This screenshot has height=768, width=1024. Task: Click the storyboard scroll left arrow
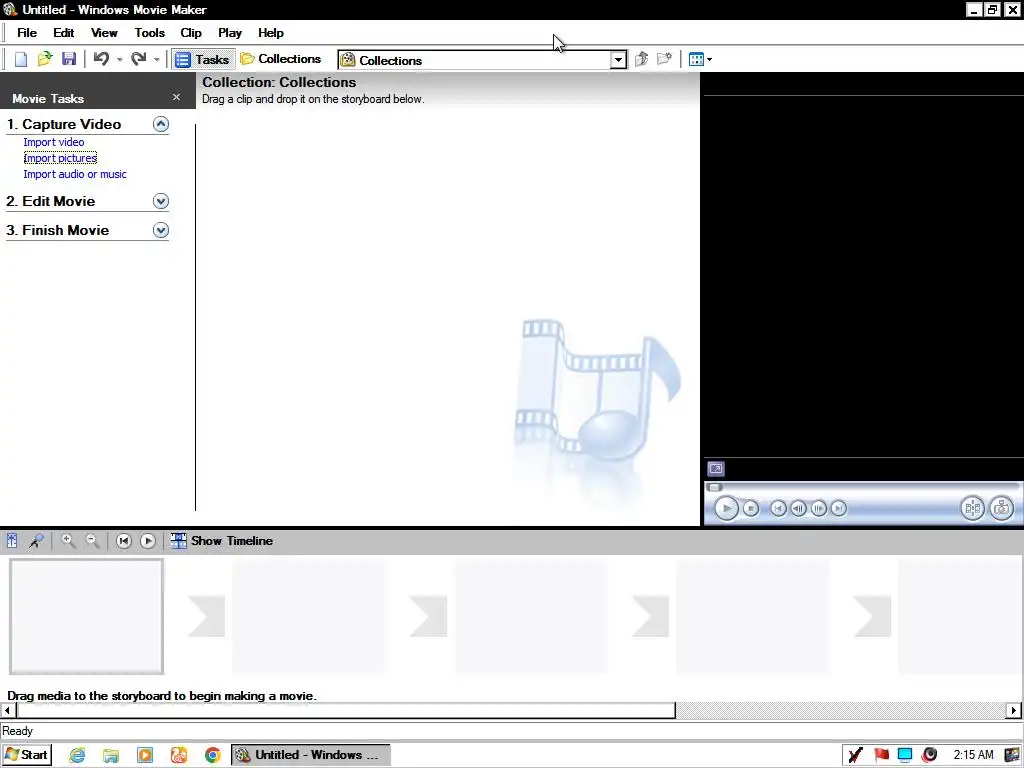(x=8, y=710)
